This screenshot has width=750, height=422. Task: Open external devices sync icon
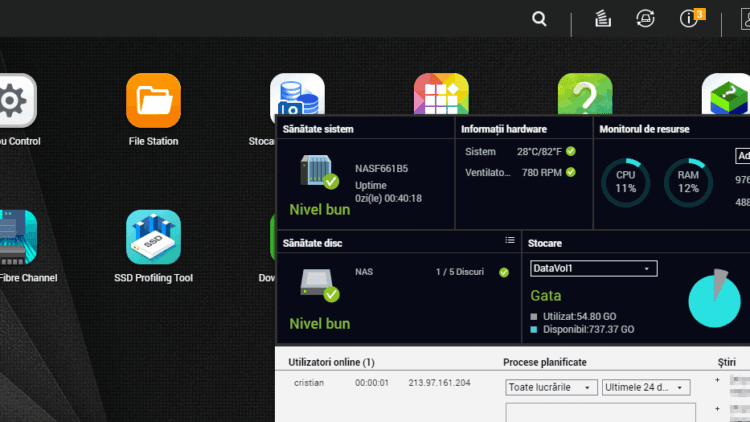(x=645, y=19)
